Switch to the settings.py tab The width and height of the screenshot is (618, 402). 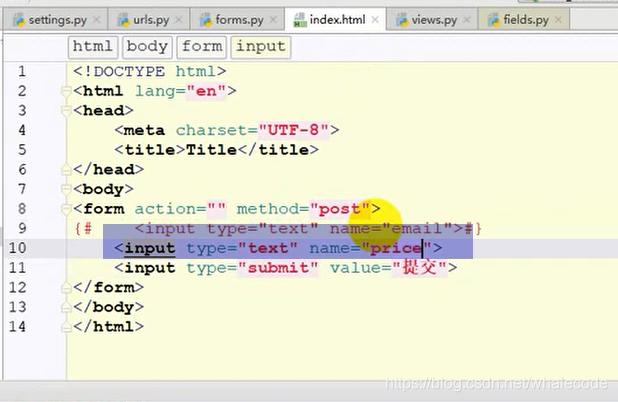55,20
